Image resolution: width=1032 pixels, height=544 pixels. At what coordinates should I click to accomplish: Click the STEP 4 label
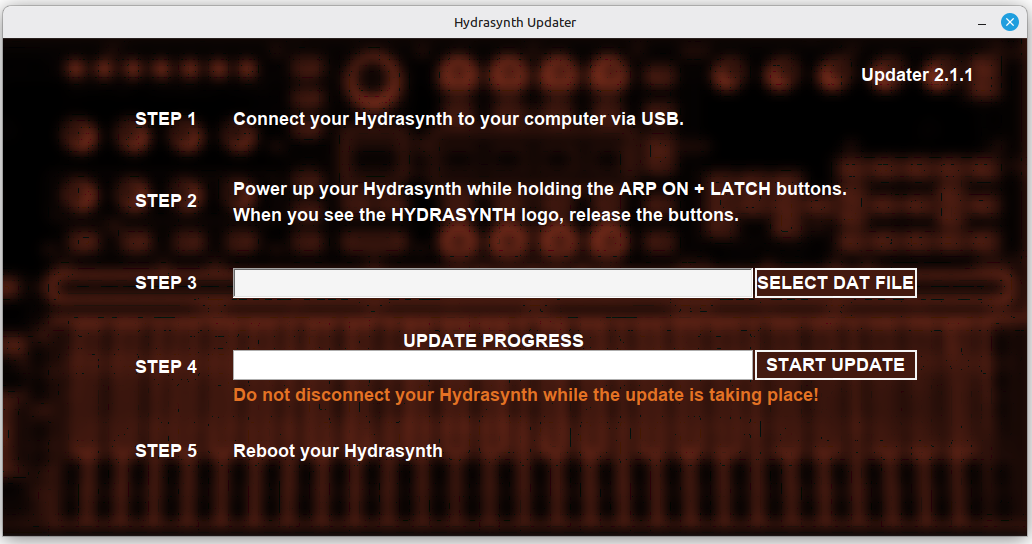(x=166, y=366)
